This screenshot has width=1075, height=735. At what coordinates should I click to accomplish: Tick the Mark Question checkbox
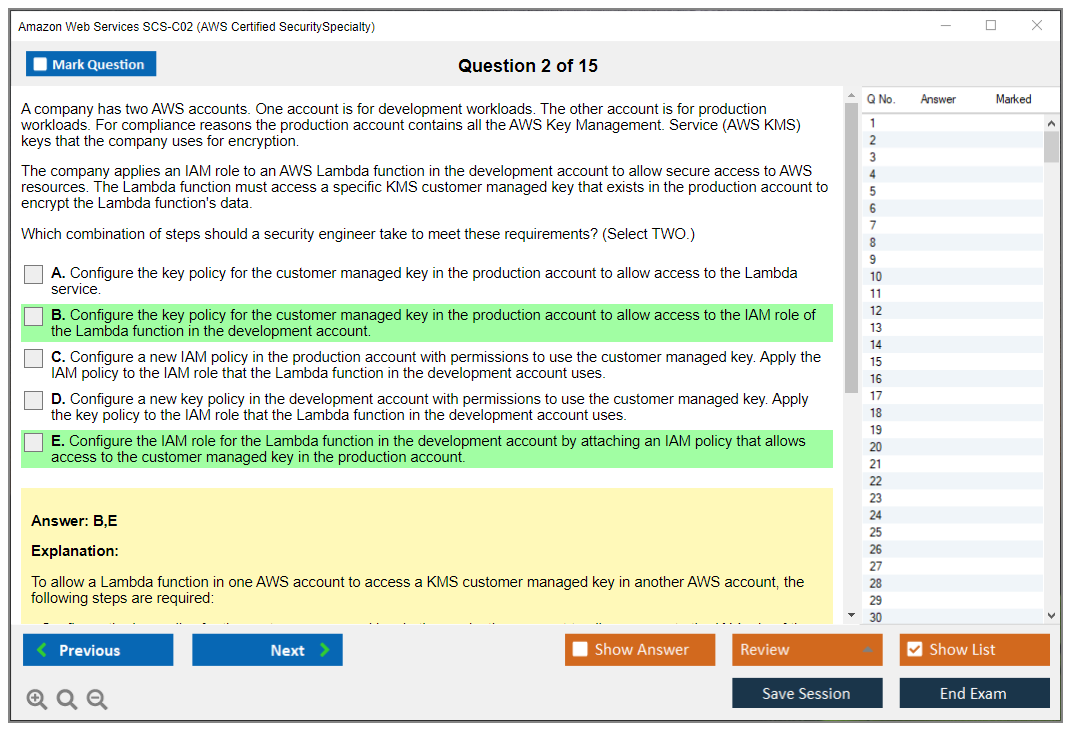[x=40, y=65]
